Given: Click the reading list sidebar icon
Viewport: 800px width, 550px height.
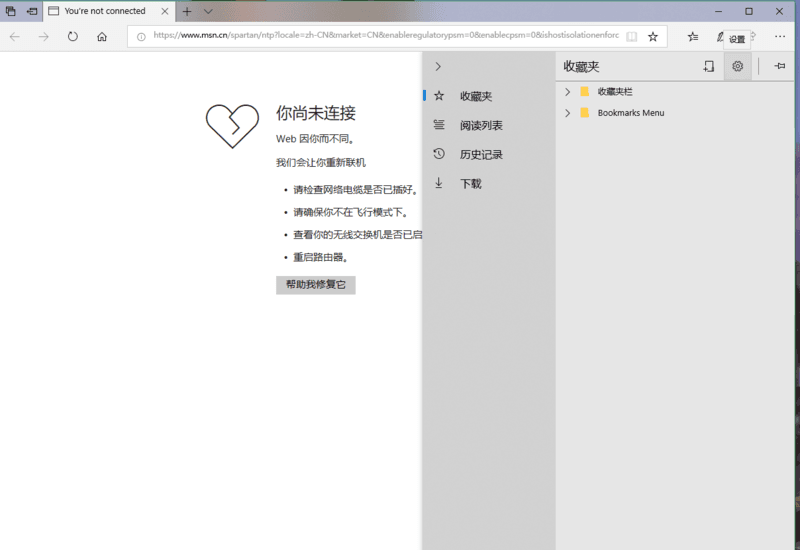Looking at the screenshot, I should click(x=439, y=124).
